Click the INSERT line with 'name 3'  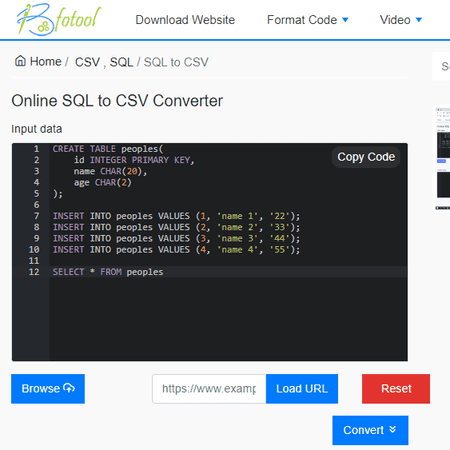click(176, 239)
